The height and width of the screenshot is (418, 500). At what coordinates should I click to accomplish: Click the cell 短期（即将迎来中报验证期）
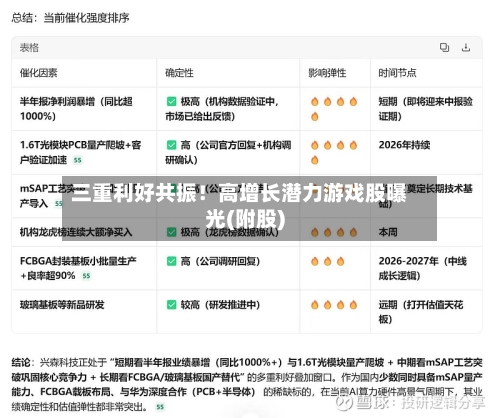tap(425, 109)
